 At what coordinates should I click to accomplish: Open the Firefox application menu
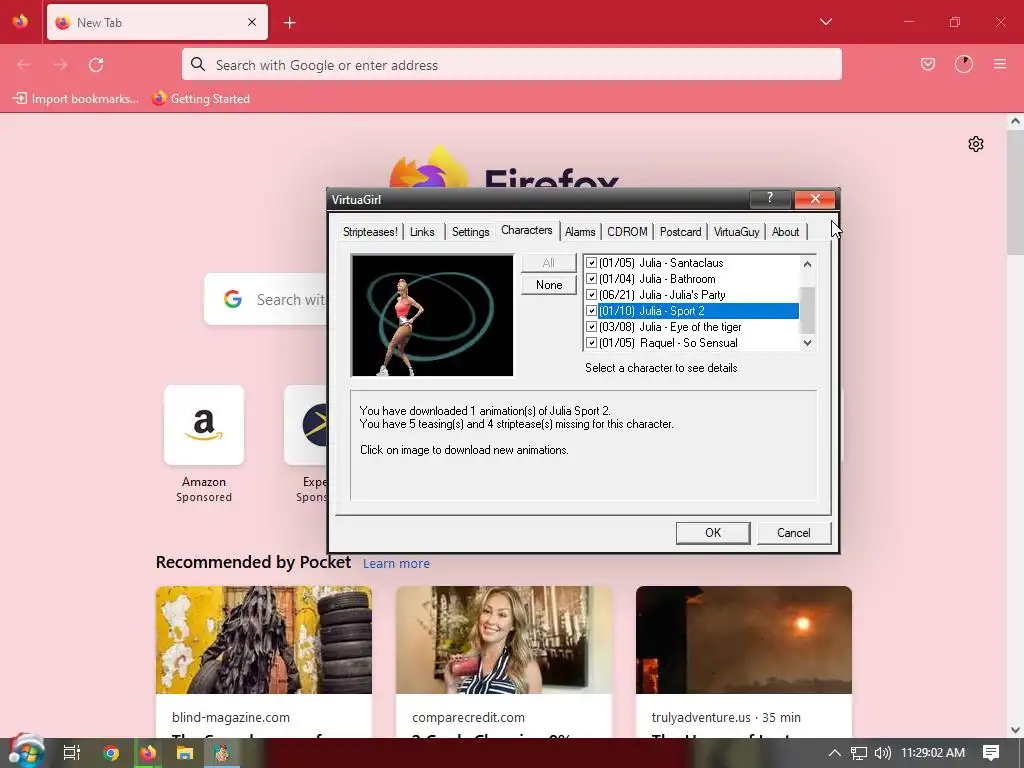pos(999,64)
